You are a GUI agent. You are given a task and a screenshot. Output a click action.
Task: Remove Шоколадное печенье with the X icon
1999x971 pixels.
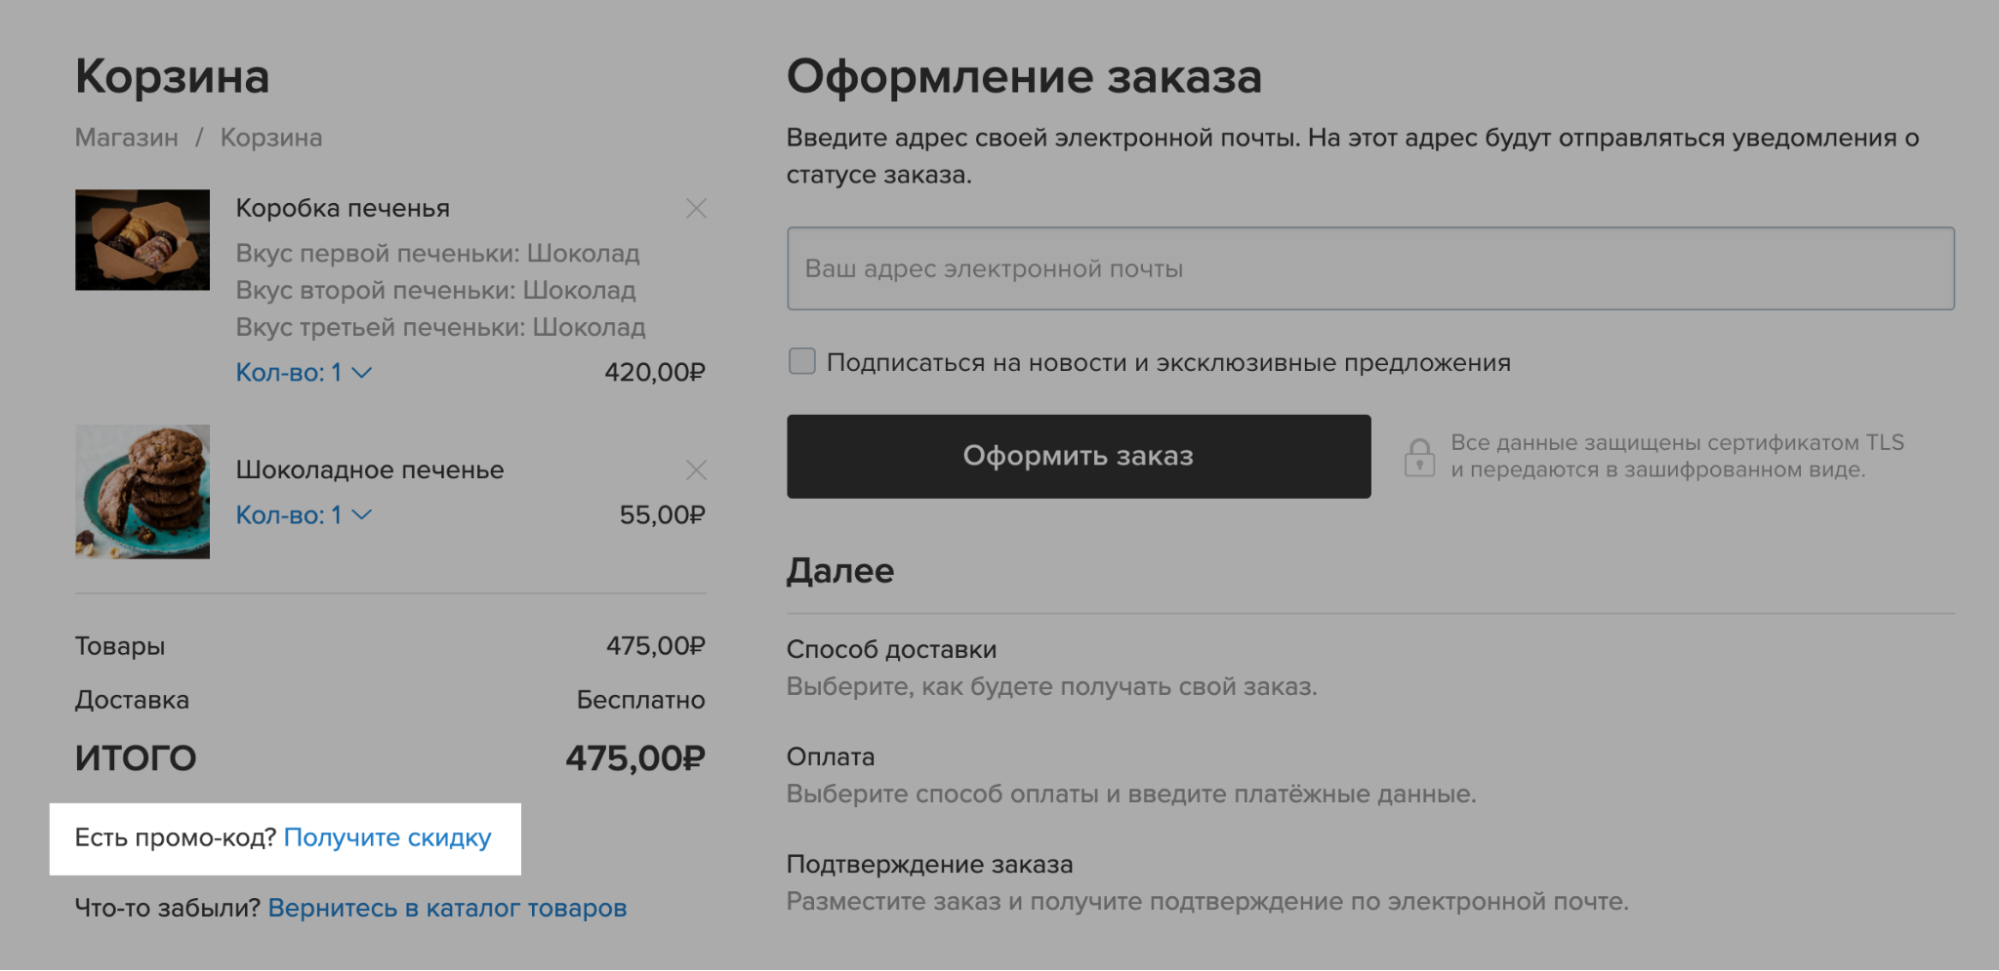pos(696,470)
